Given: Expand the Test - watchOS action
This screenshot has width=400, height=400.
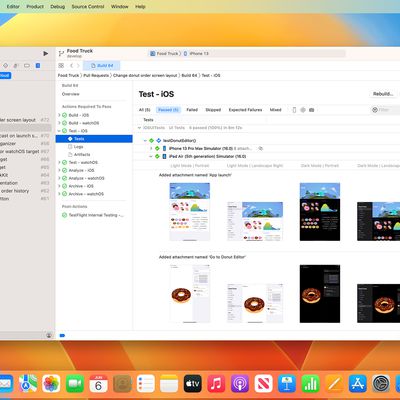Looking at the screenshot, I should pyautogui.click(x=59, y=162).
